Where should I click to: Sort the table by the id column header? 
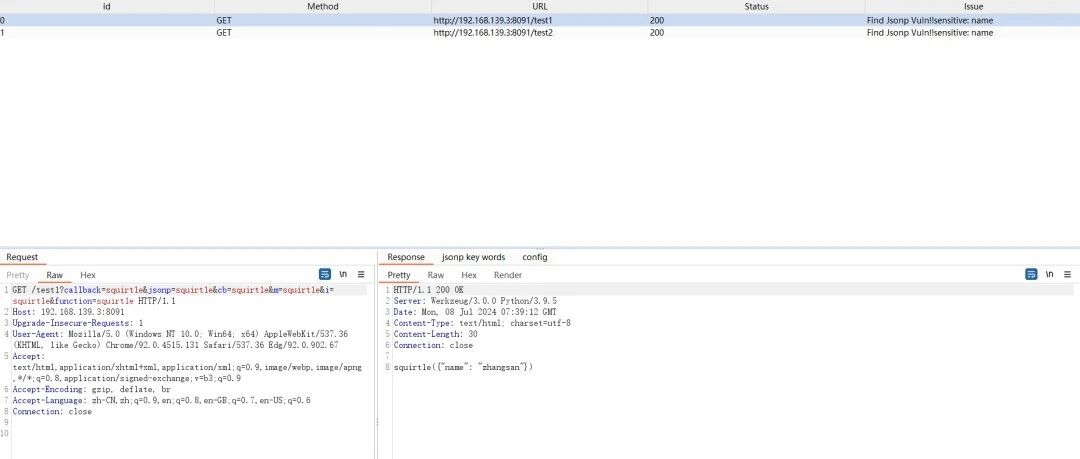(107, 6)
